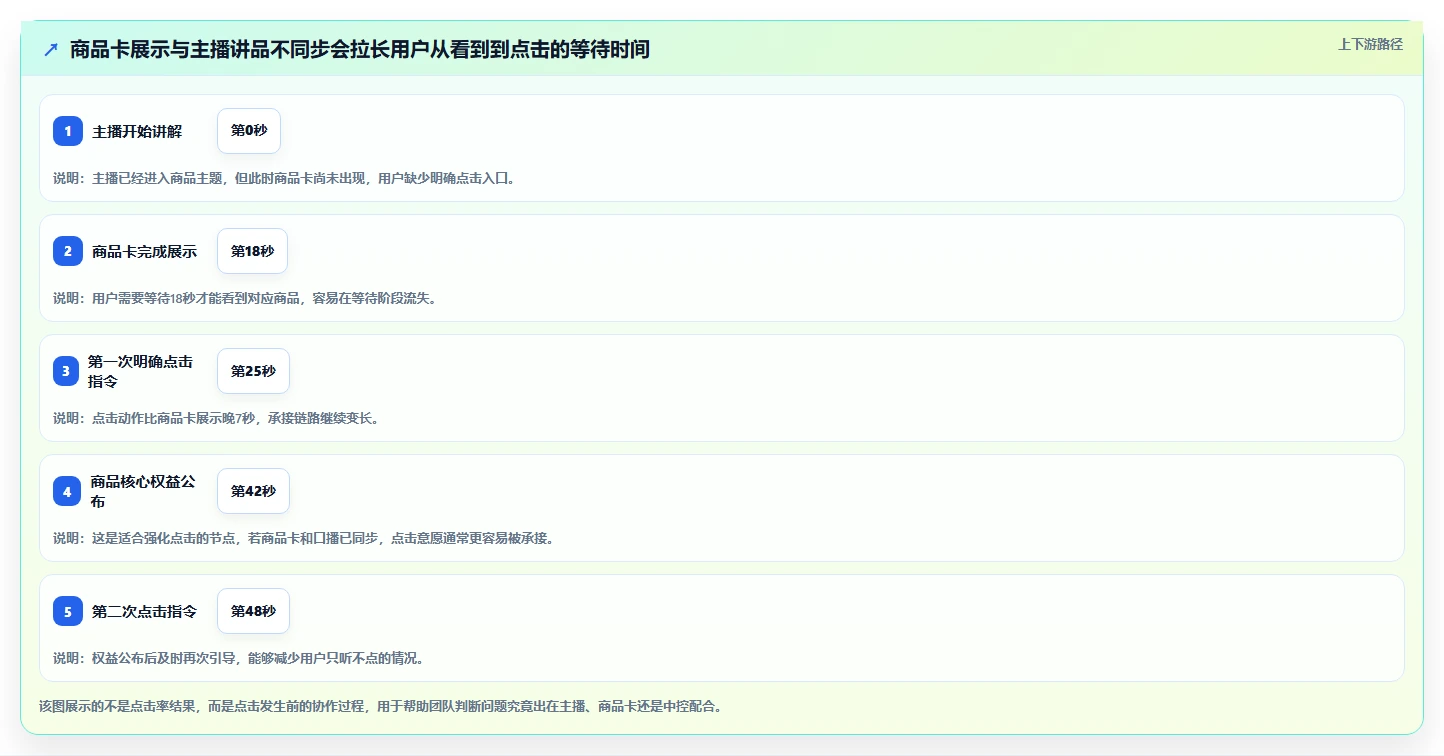
Task: Click the 上下游路径 label
Action: click(x=1370, y=44)
